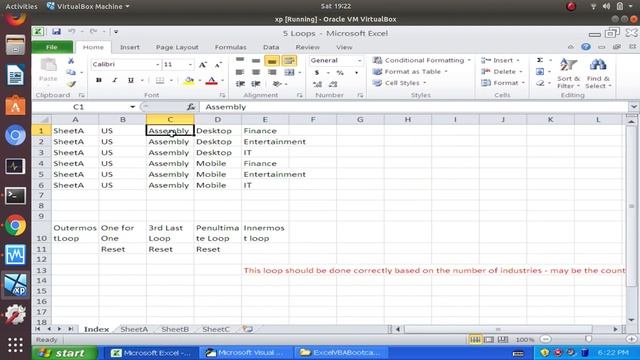Click the Format Painter brush icon
This screenshot has width=640, height=360.
(71, 84)
